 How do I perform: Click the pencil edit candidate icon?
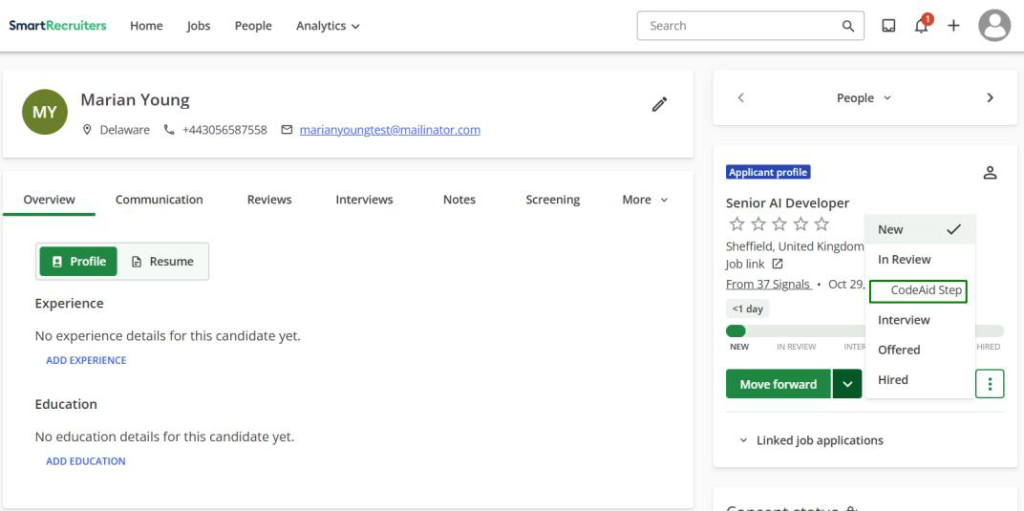point(659,104)
